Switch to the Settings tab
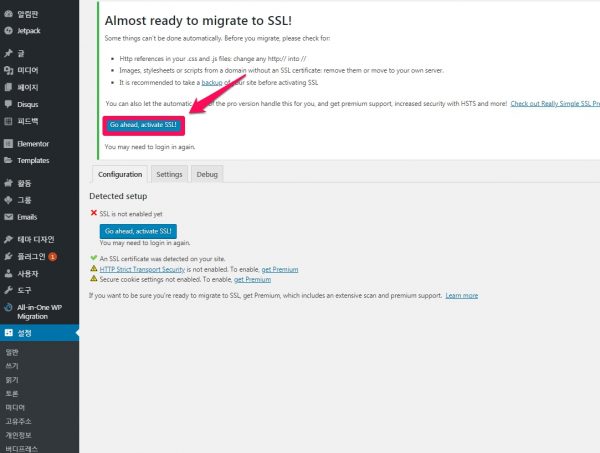600x453 pixels. 169,174
